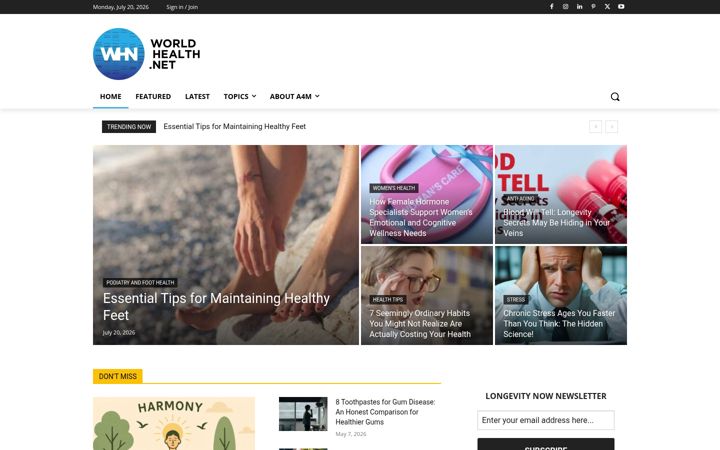Viewport: 720px width, 450px height.
Task: Select the Health Tips category tag
Action: (388, 299)
